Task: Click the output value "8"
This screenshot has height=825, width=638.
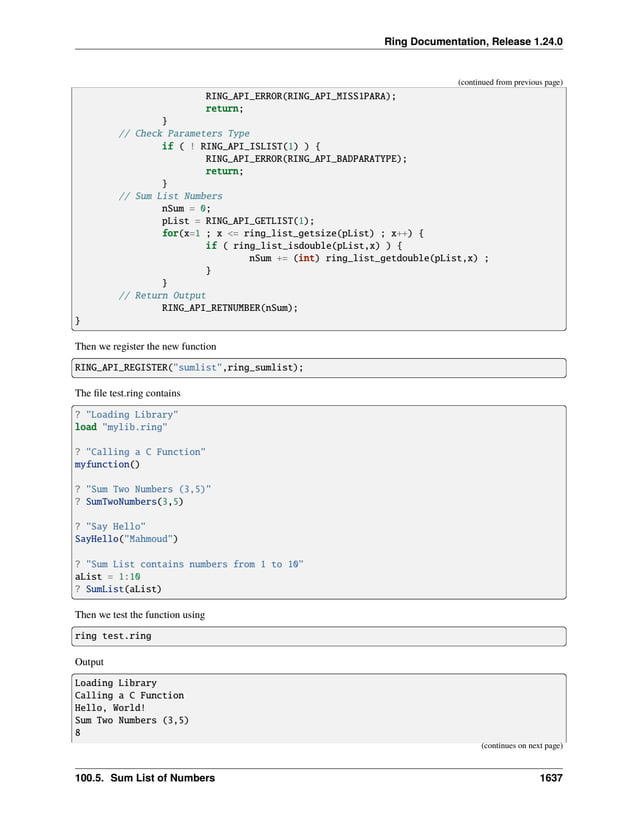Action: point(78,733)
